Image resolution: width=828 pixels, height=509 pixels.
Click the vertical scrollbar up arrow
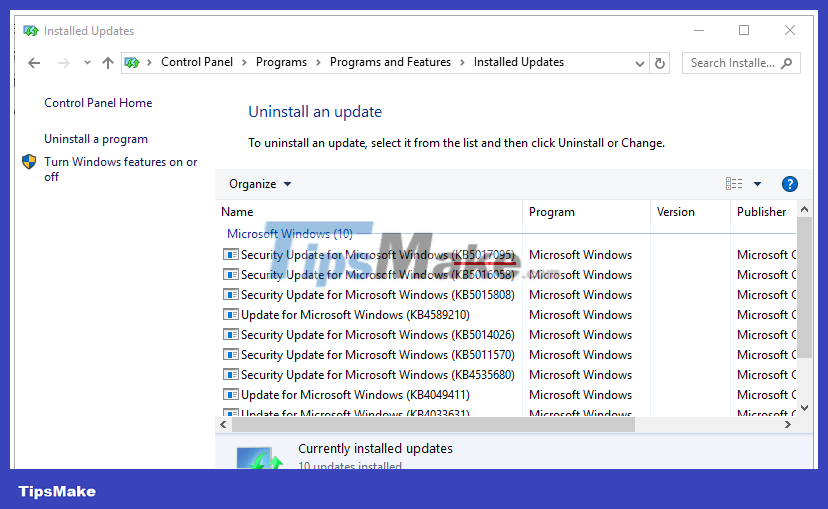tap(804, 210)
